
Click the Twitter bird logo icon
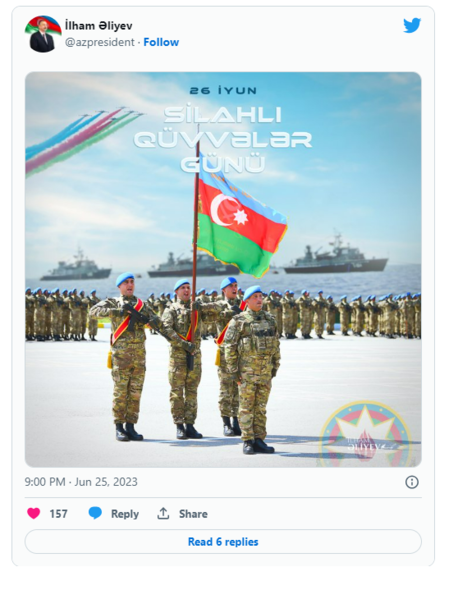[412, 26]
